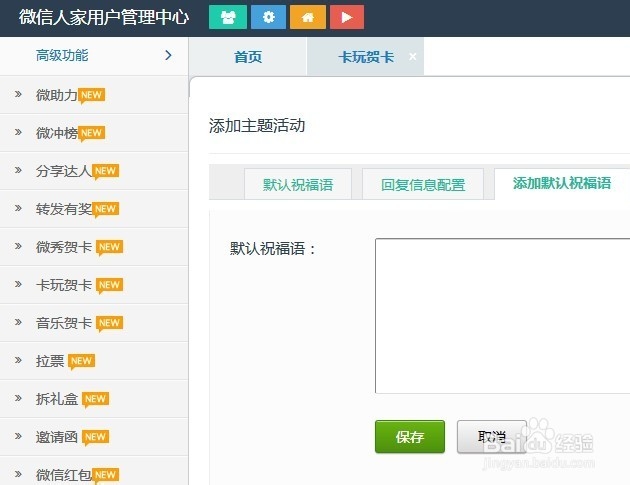Screen dimensions: 630x485
Task: Expand arrow beside 微秀贺卡
Action: pyautogui.click(x=18, y=246)
